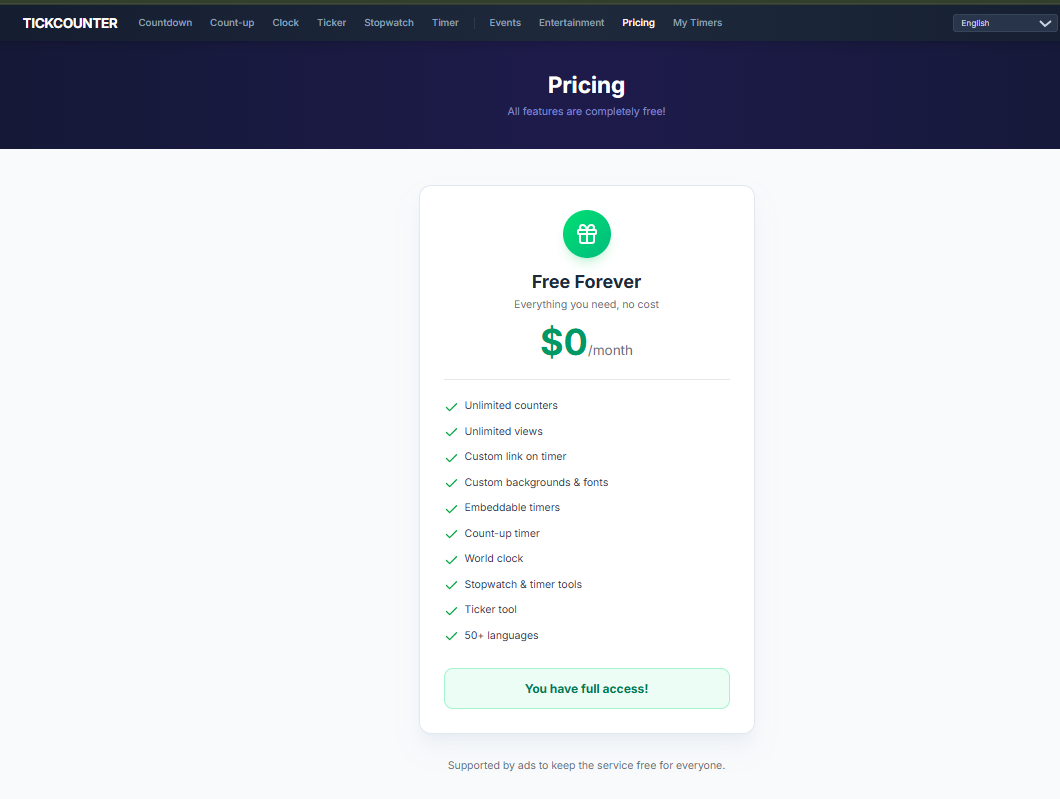Click the TICKCOUNTER logo
This screenshot has width=1060, height=799.
(x=70, y=22)
